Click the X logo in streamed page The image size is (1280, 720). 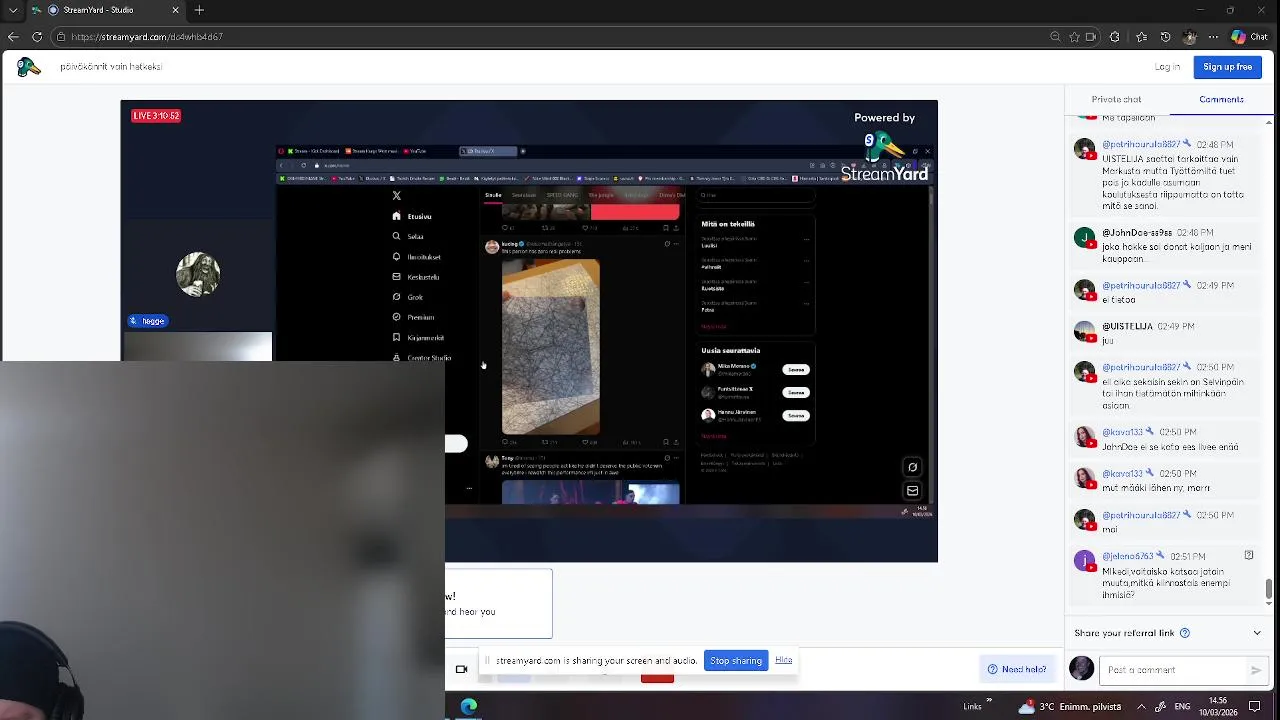coord(397,196)
